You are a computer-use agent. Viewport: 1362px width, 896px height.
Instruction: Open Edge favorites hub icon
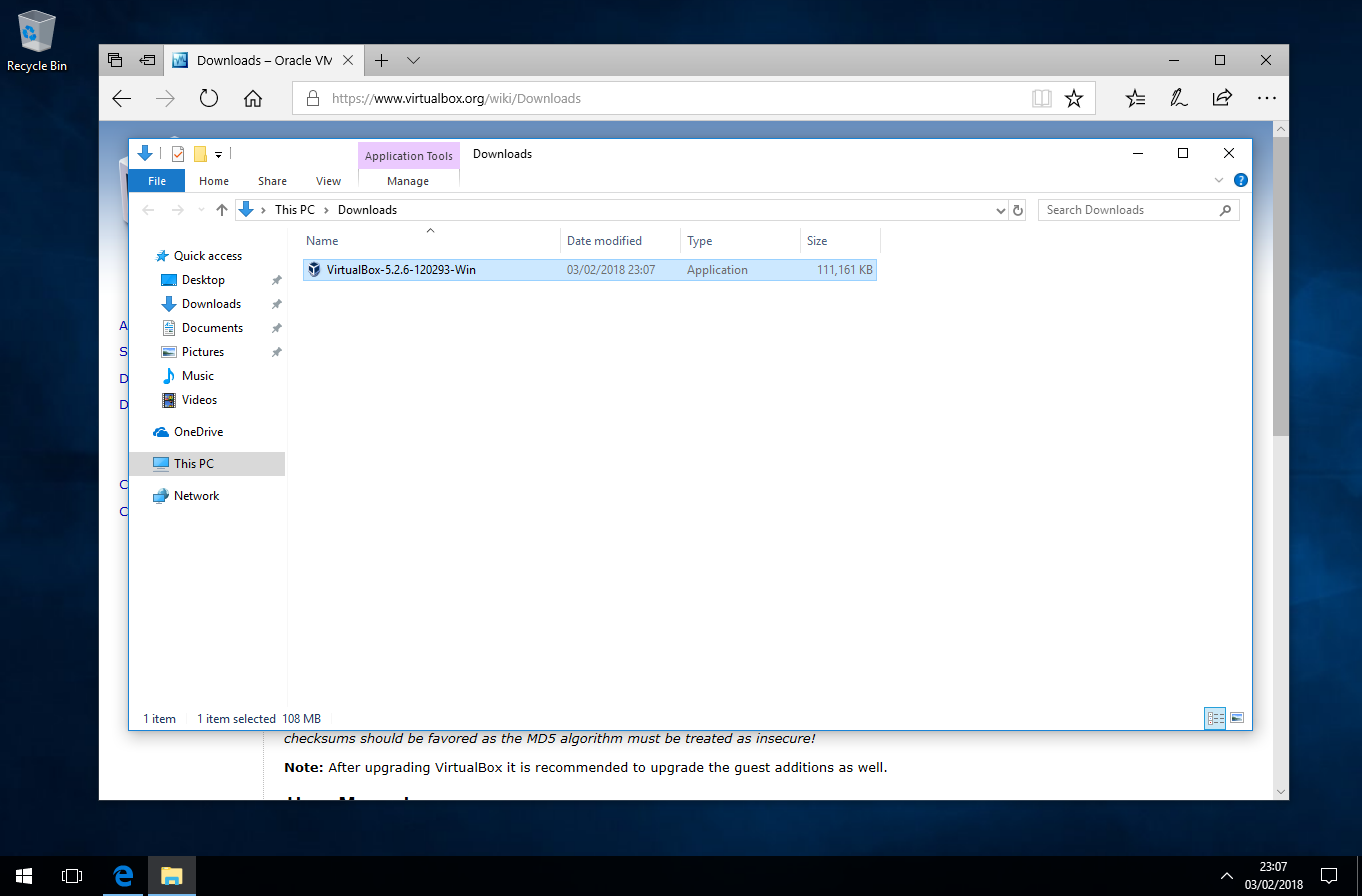coord(1135,98)
